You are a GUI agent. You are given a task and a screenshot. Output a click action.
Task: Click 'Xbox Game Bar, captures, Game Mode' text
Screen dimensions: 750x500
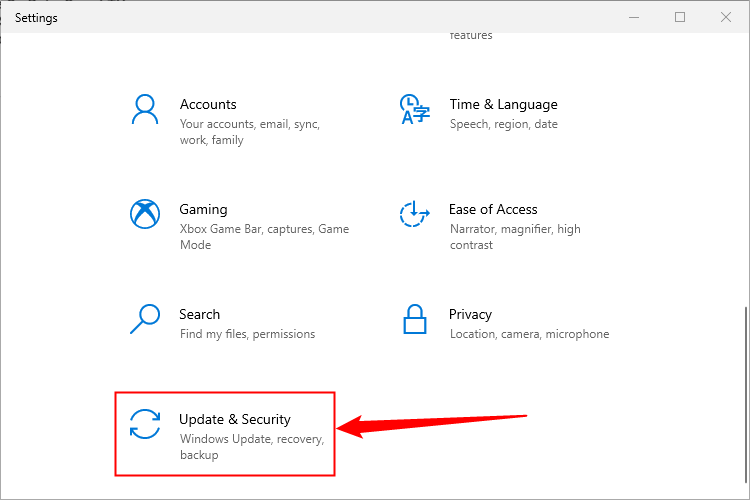(x=265, y=237)
